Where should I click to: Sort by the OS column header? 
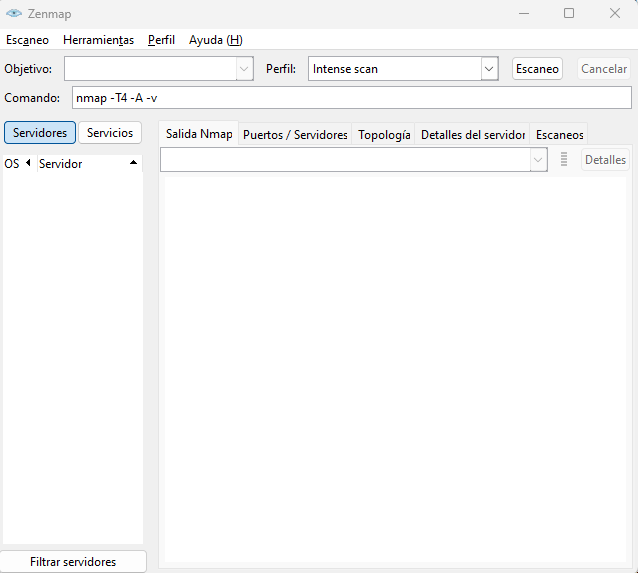(x=19, y=164)
